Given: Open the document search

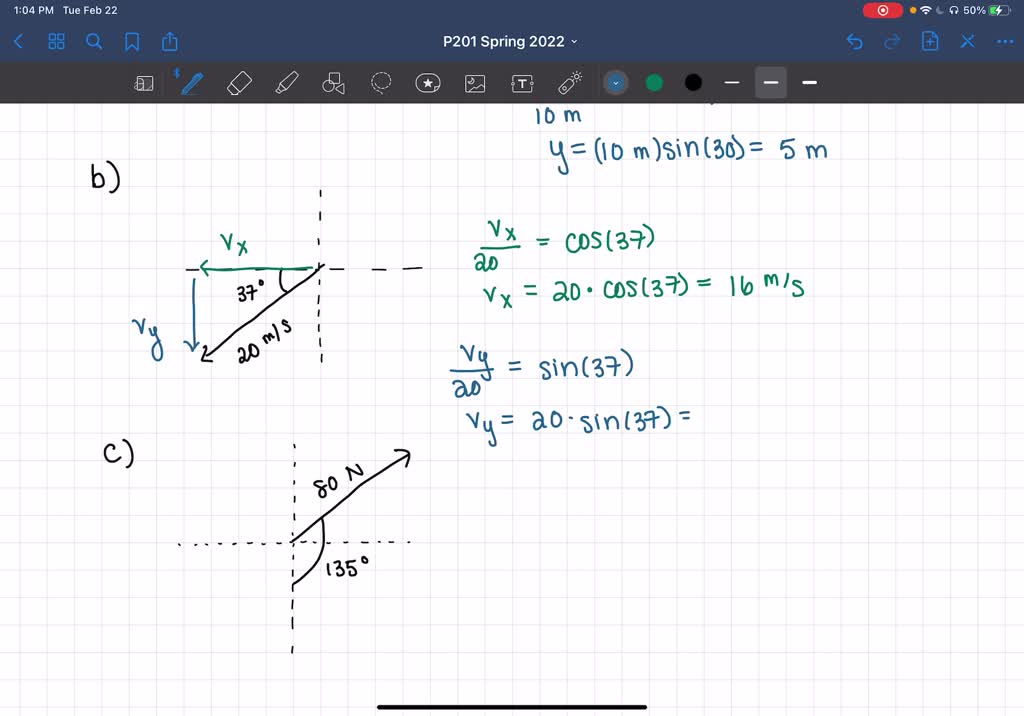Looking at the screenshot, I should 94,41.
